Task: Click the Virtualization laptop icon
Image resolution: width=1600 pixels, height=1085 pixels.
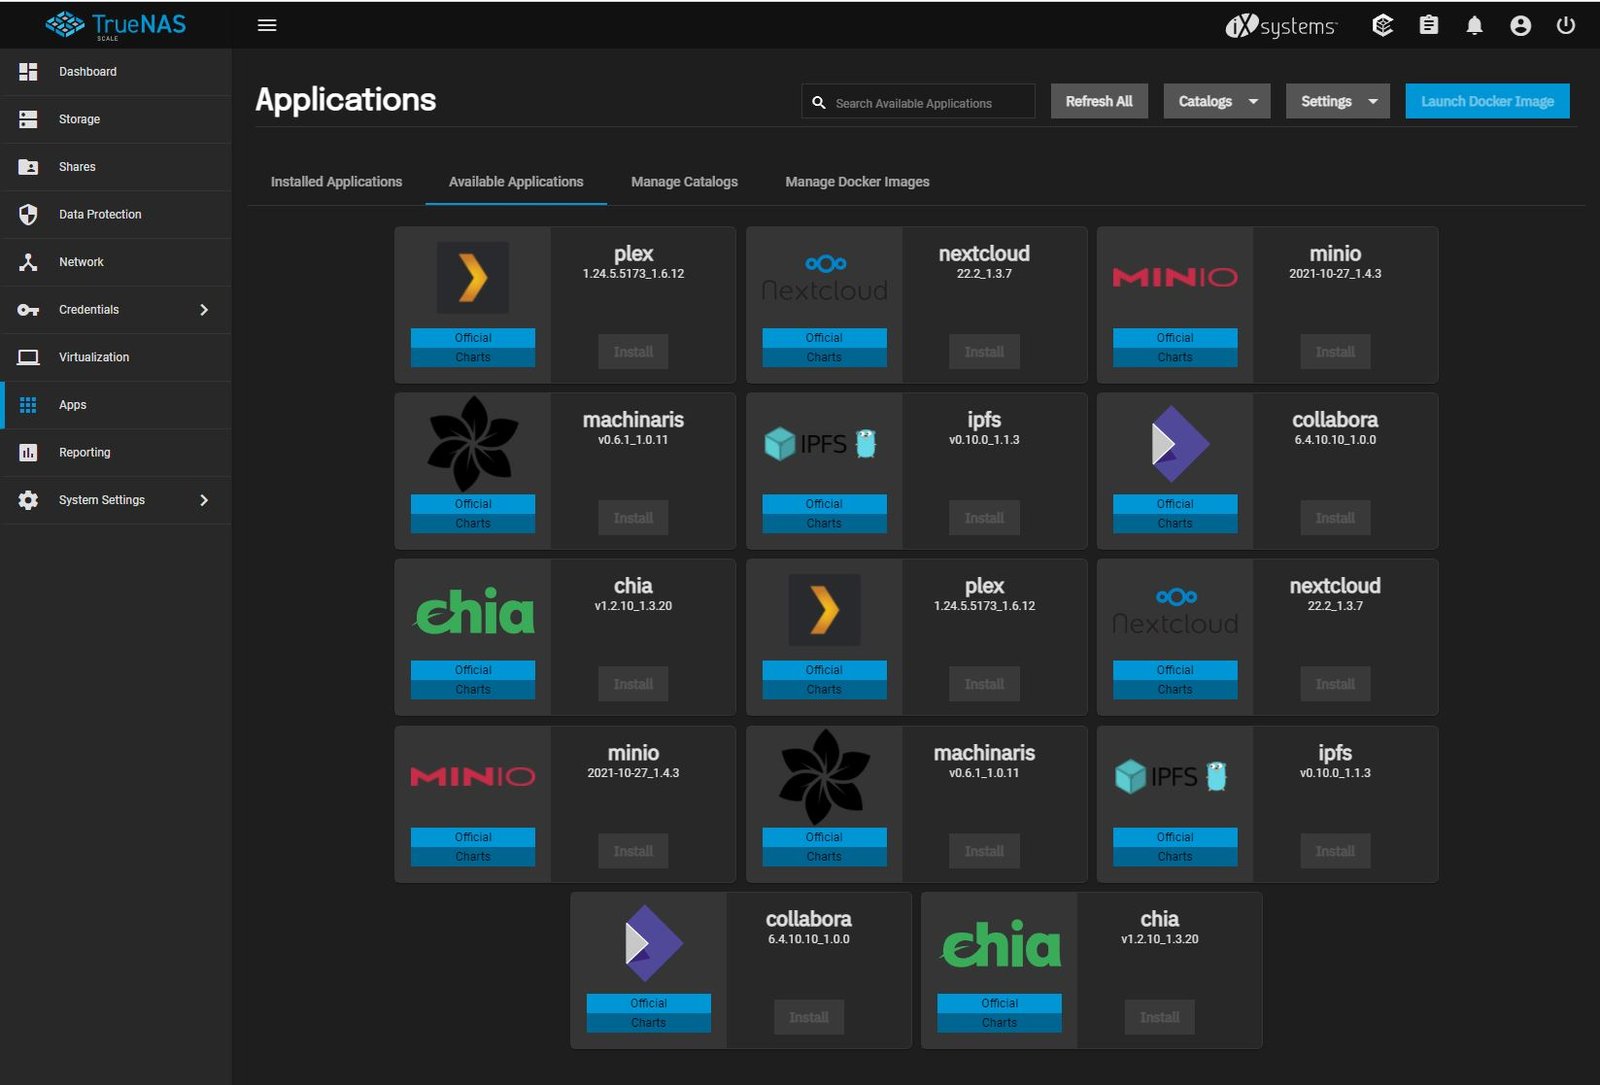Action: tap(28, 357)
